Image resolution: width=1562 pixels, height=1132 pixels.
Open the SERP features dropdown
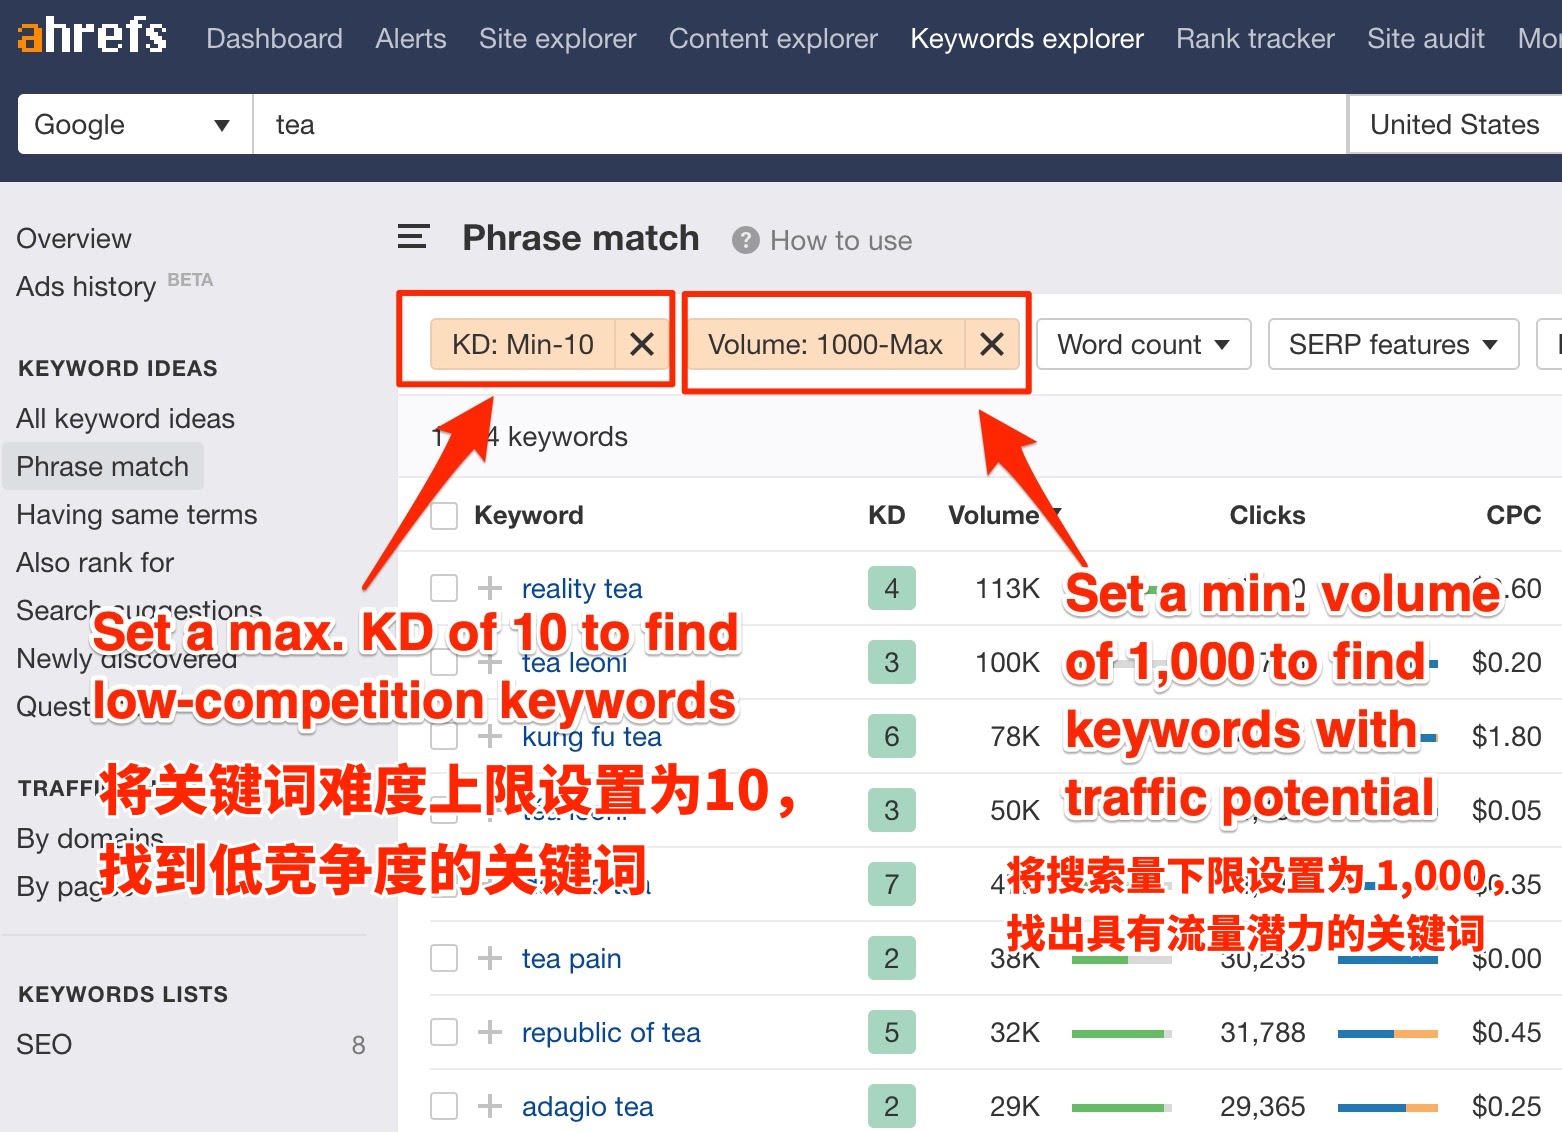coord(1392,344)
